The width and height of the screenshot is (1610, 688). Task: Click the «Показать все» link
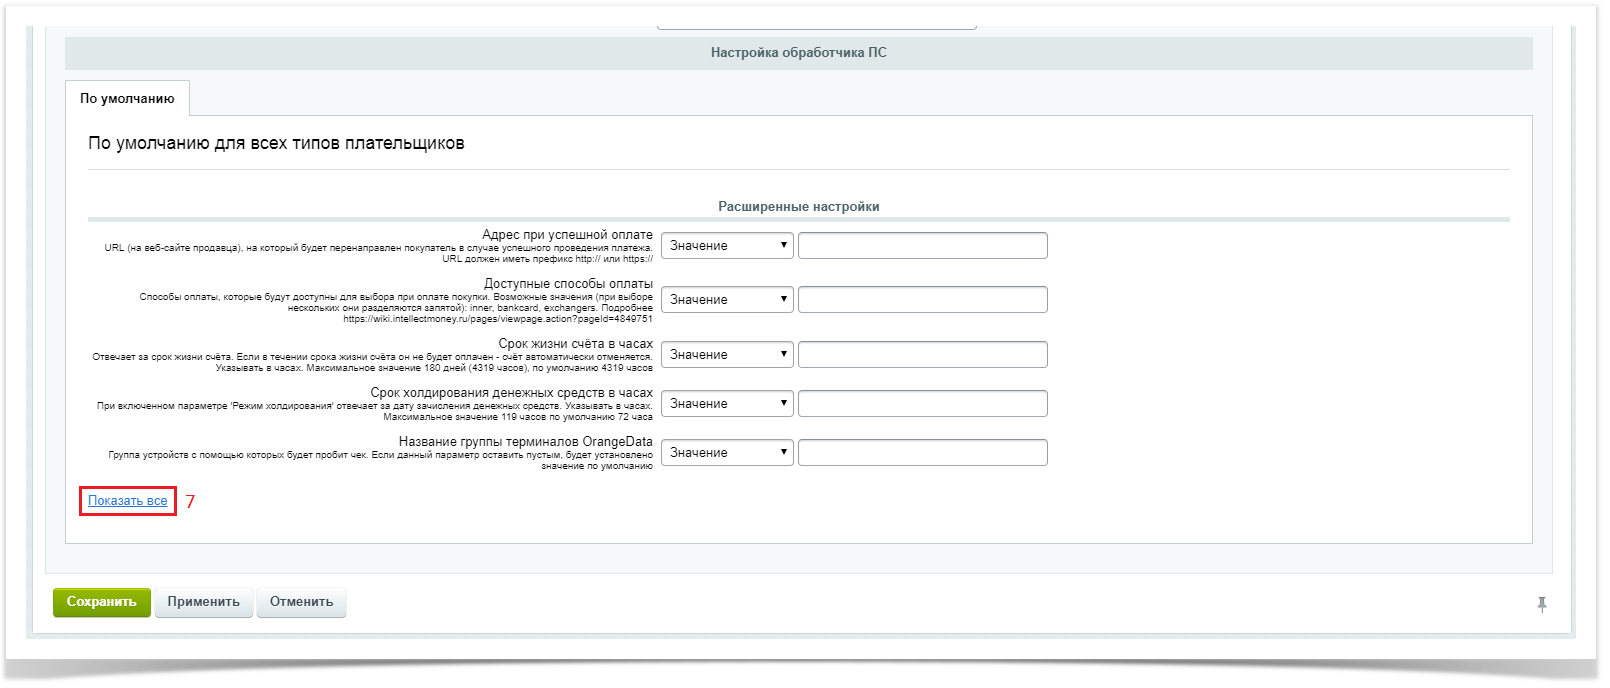(127, 501)
